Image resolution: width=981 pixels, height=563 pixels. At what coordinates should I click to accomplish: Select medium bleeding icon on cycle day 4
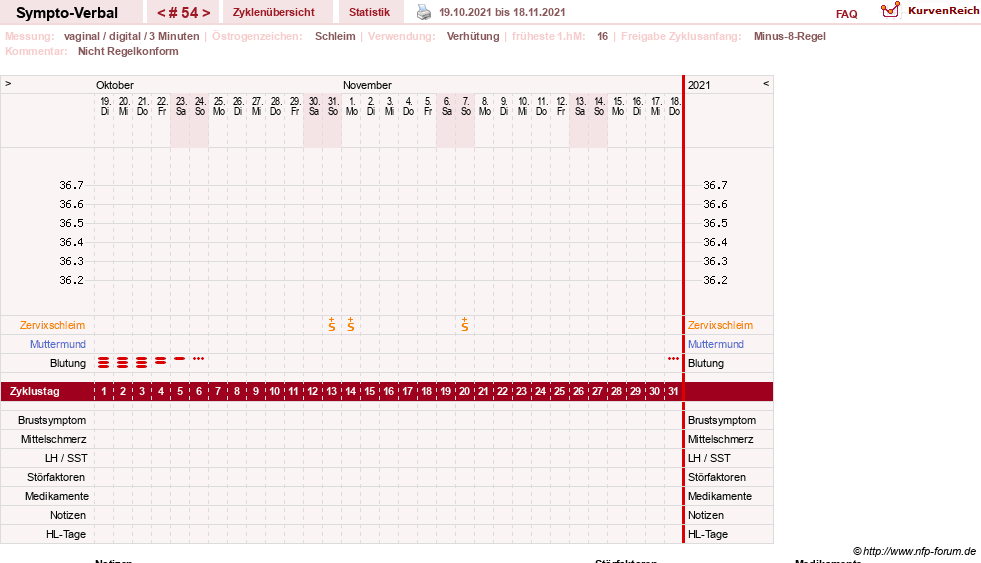(161, 360)
